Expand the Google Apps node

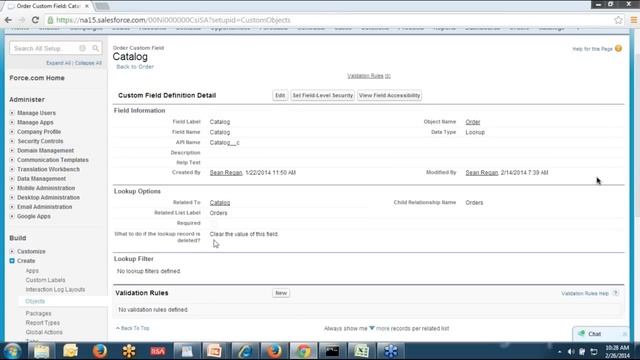tap(12, 216)
